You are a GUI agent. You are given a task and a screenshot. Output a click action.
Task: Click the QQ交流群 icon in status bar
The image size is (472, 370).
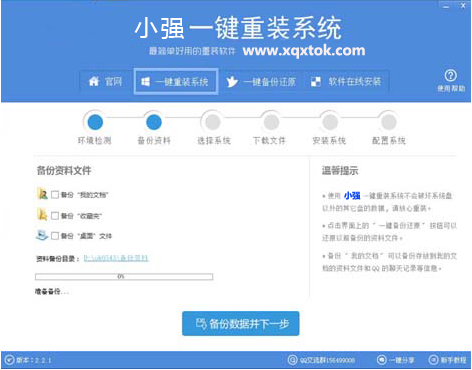tap(292, 360)
